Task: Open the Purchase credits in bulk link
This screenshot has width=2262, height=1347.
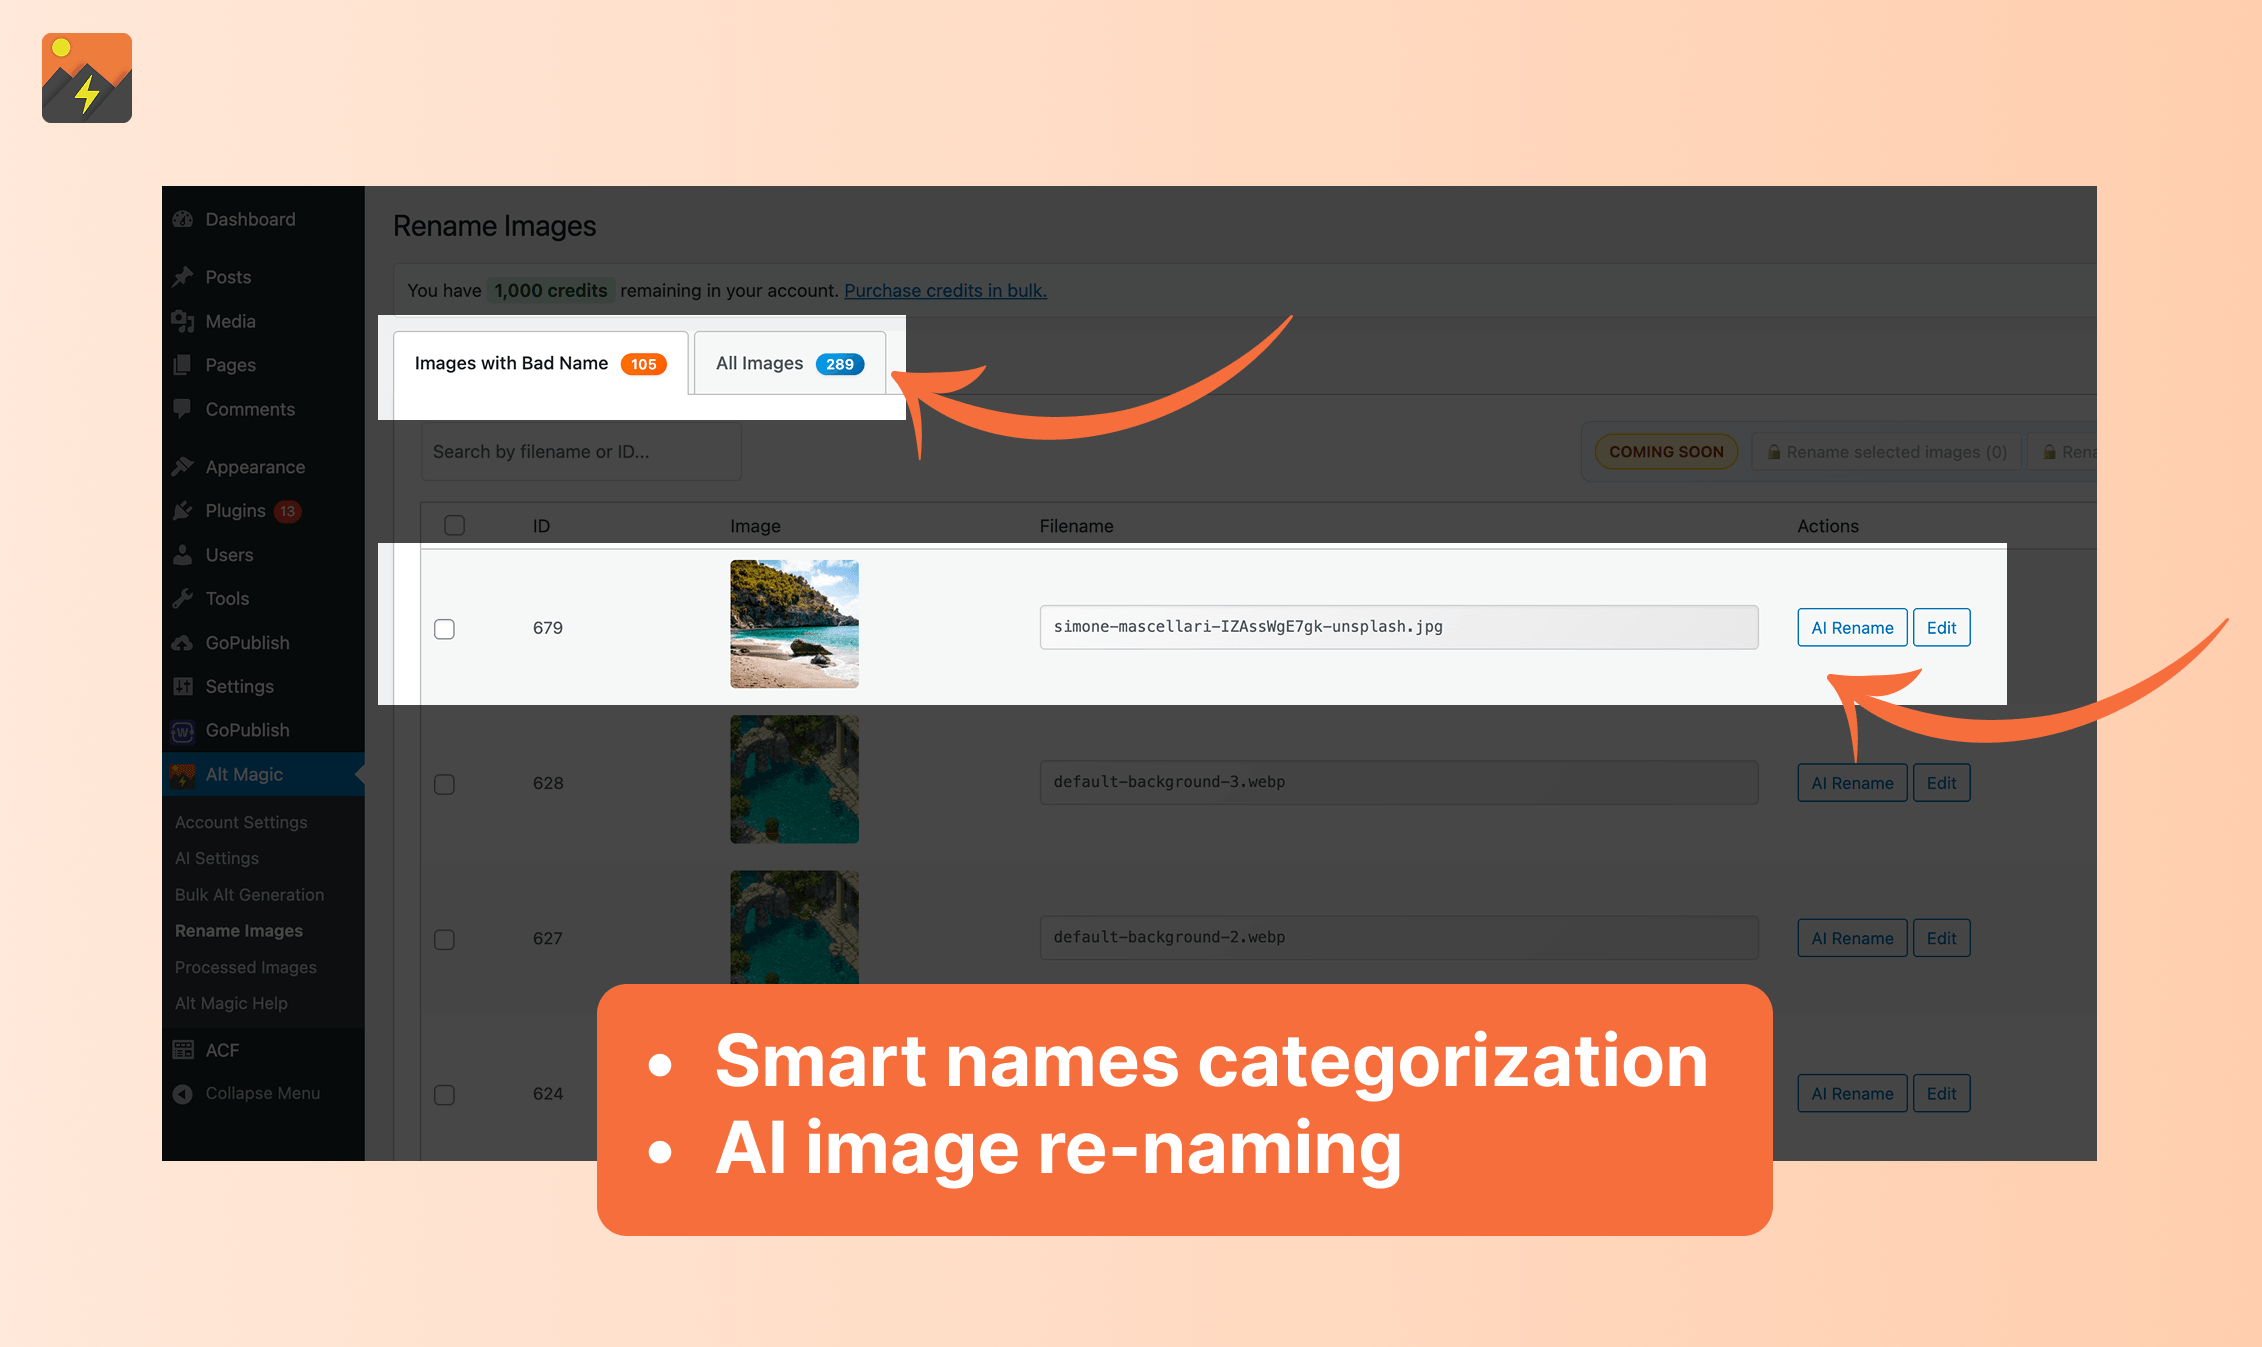Action: tap(945, 290)
